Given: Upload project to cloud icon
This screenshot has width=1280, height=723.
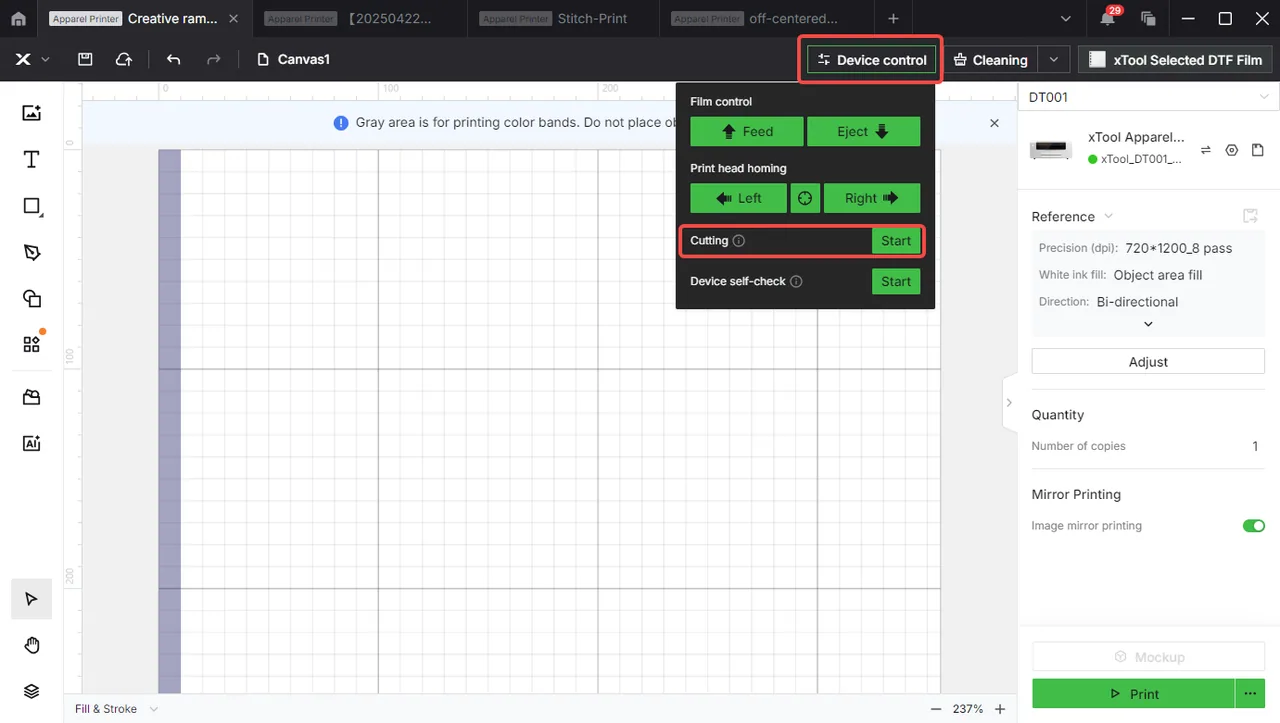Looking at the screenshot, I should [x=124, y=60].
